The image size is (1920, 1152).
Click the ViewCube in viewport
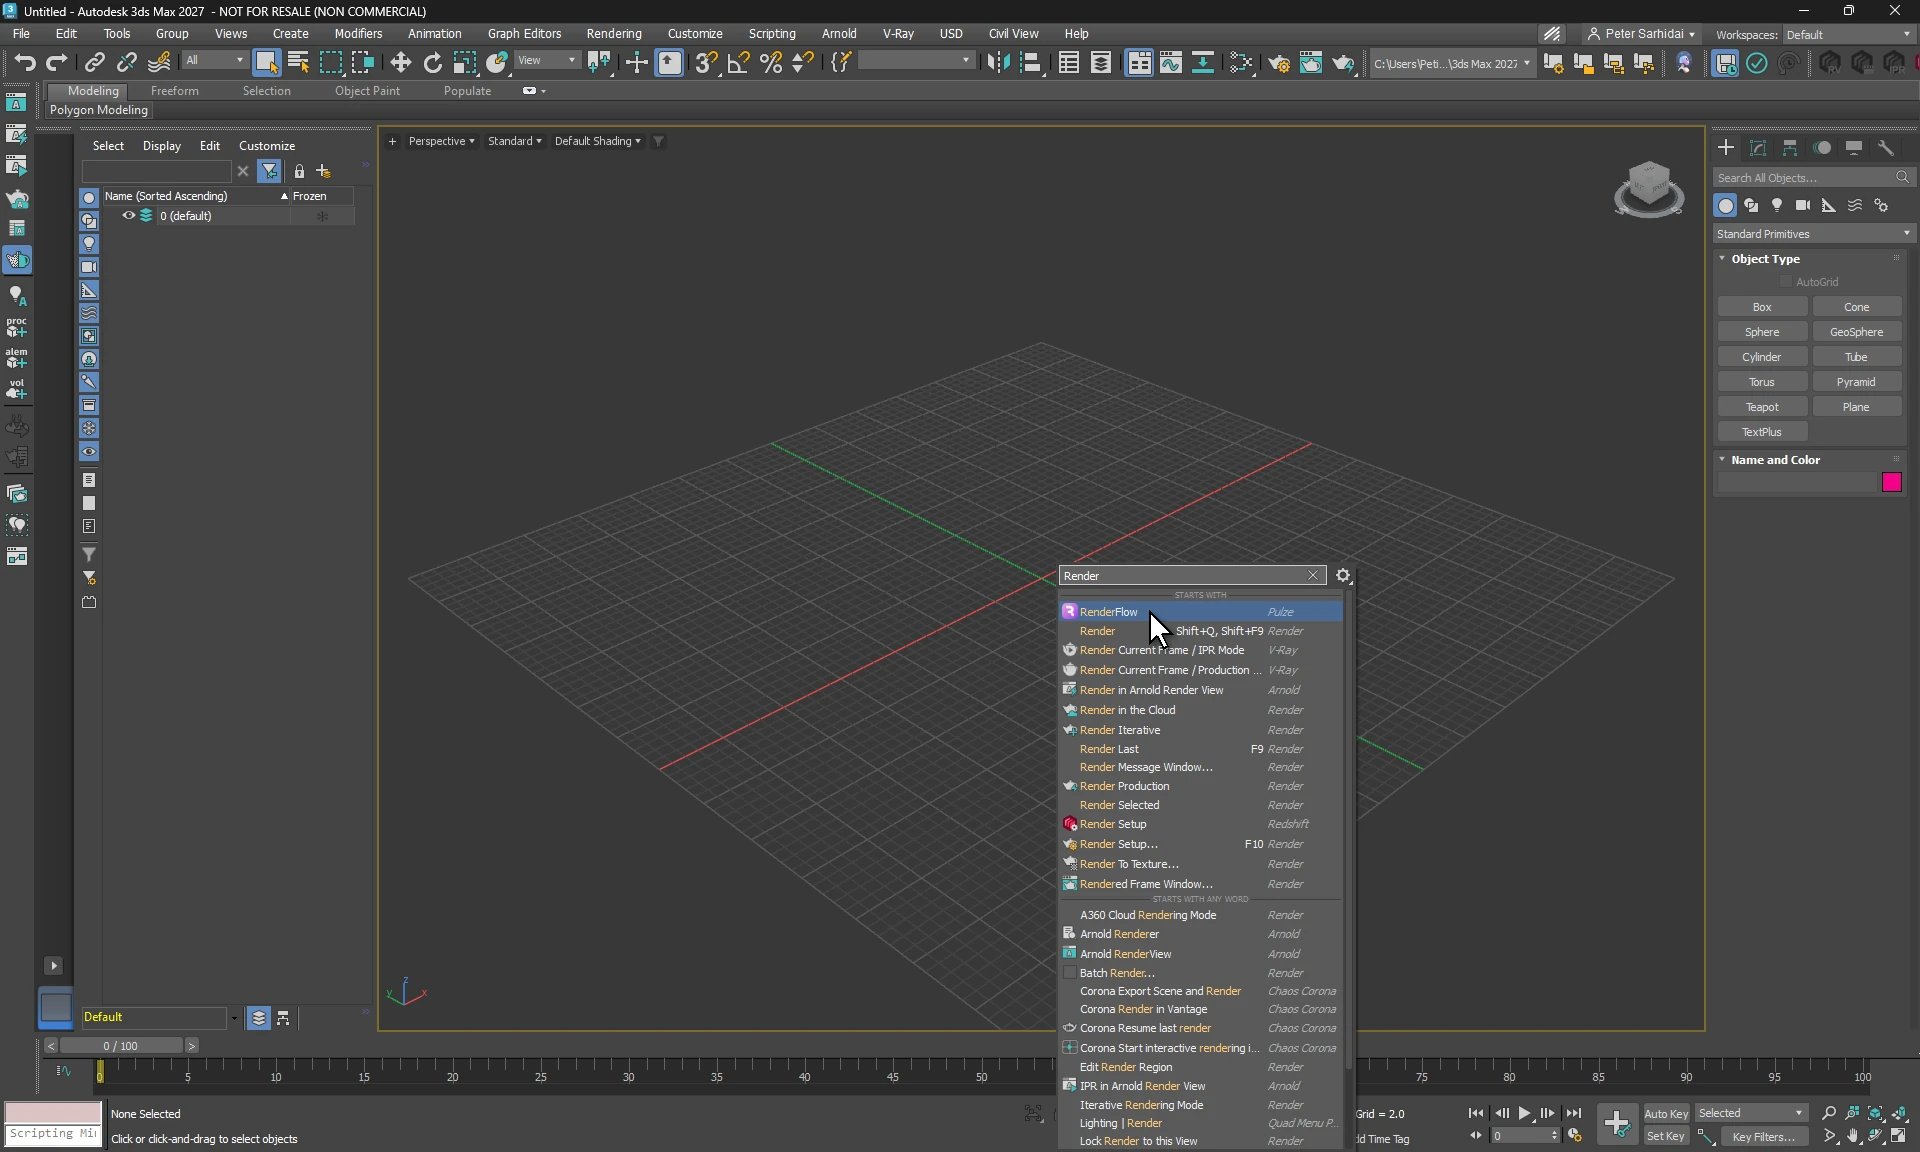[1649, 187]
